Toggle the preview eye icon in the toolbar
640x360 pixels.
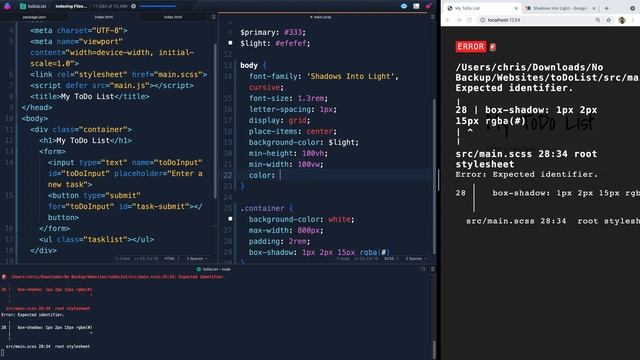pyautogui.click(x=404, y=6)
